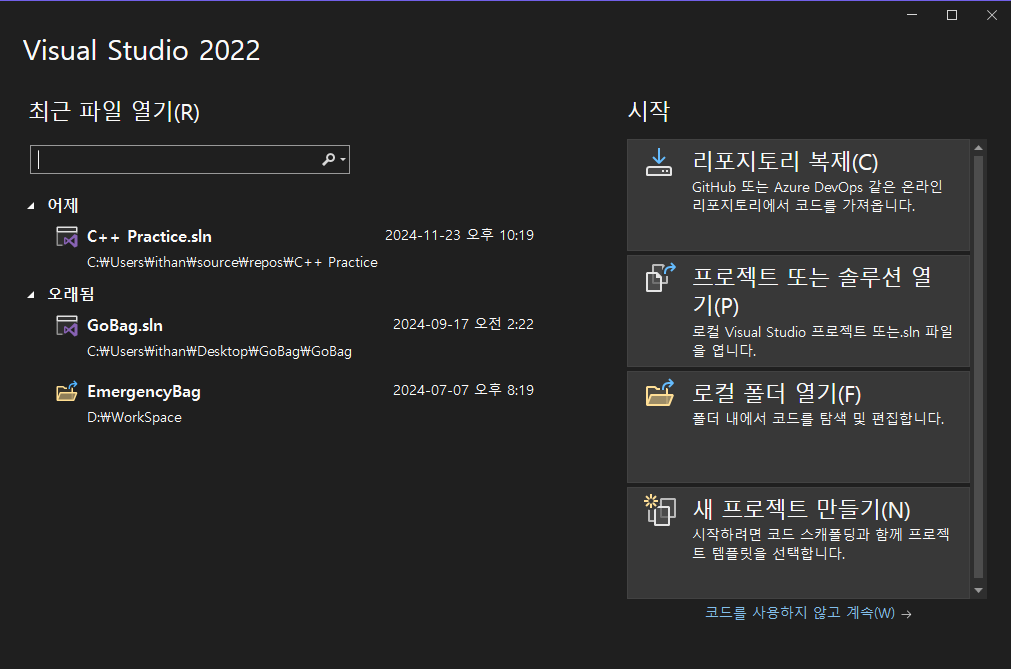This screenshot has height=669, width=1011.
Task: Click the start panel scrollbar down arrow
Action: click(x=978, y=590)
